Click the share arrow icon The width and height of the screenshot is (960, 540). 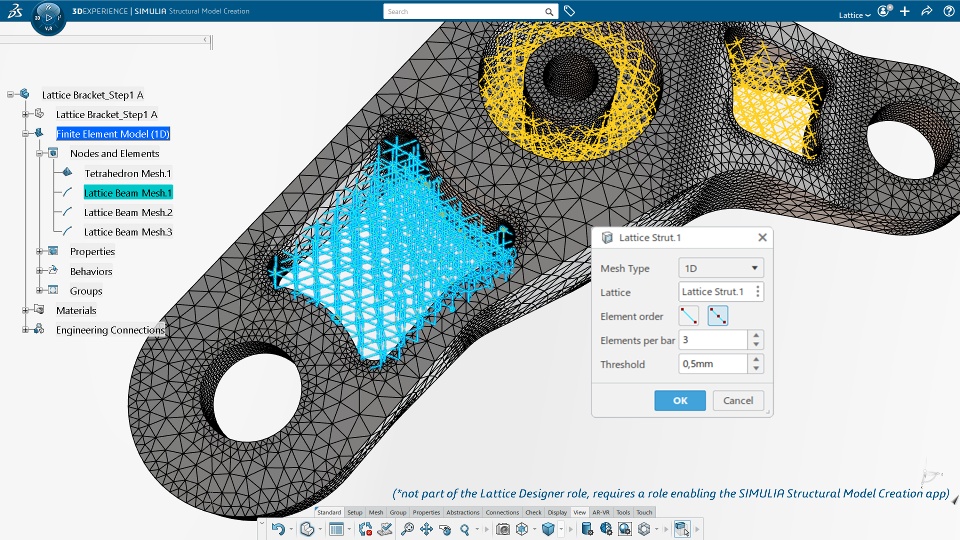point(926,11)
